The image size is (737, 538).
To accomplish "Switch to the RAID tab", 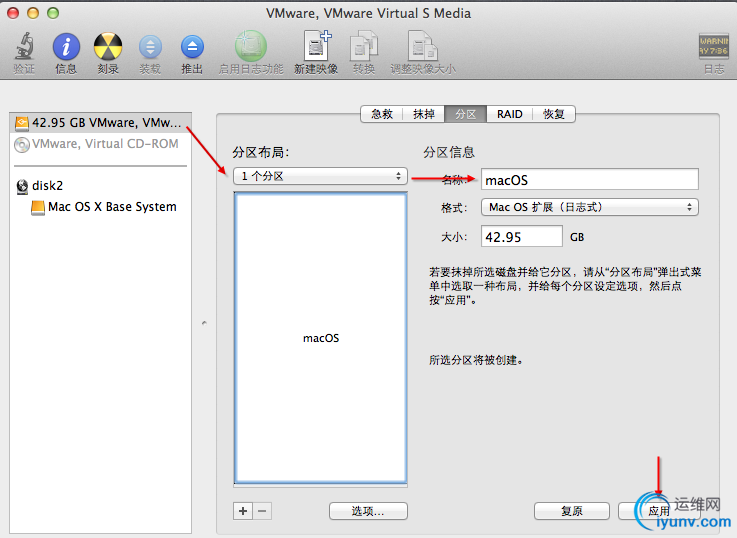I will point(510,114).
